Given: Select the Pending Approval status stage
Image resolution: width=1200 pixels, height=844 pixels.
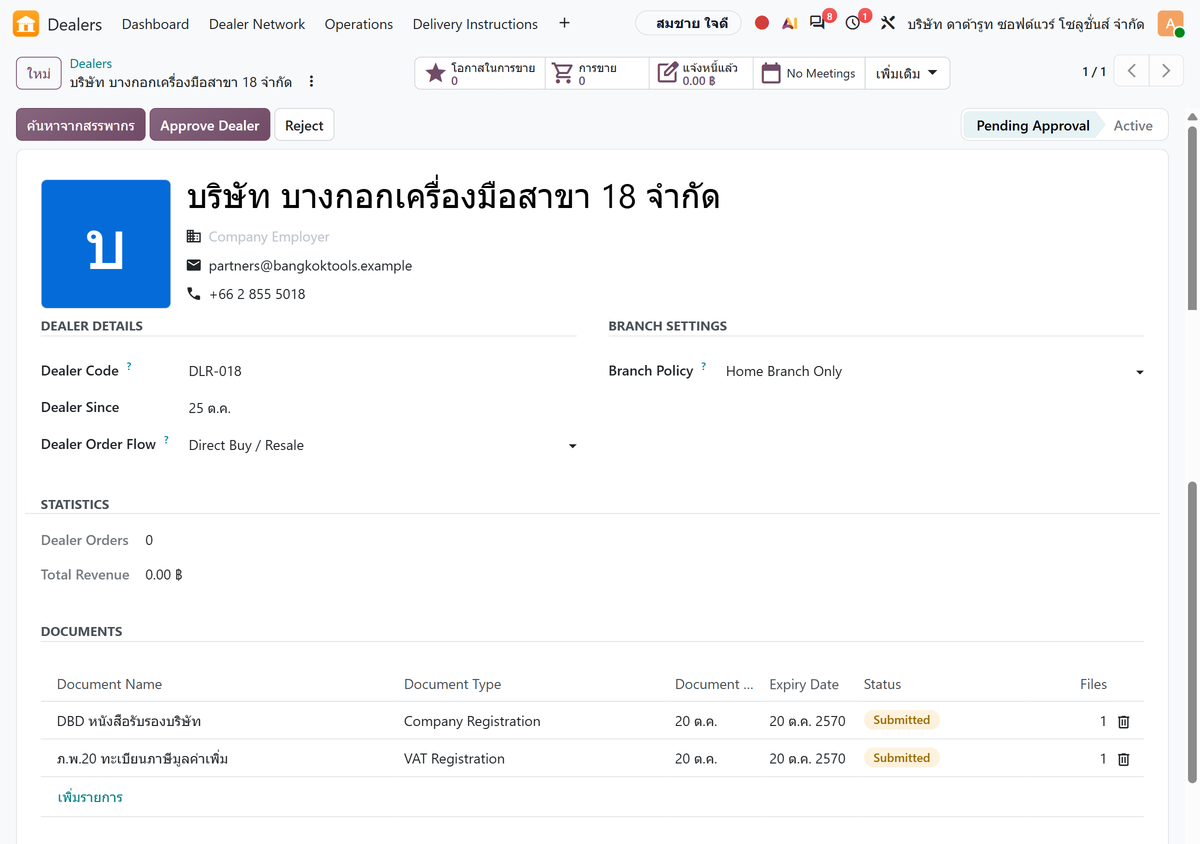Looking at the screenshot, I should [1032, 125].
